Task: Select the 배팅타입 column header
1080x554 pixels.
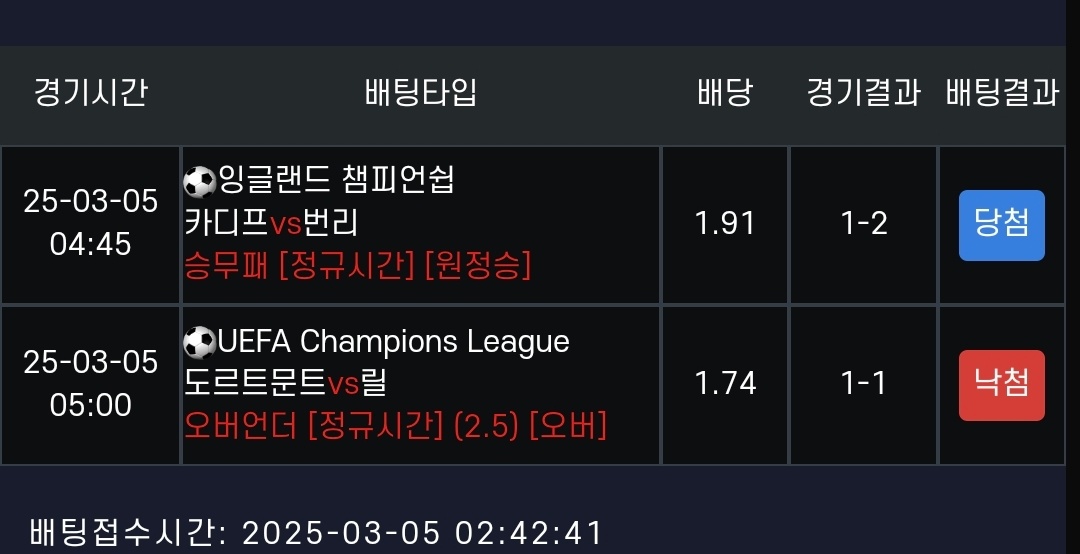Action: pos(420,93)
